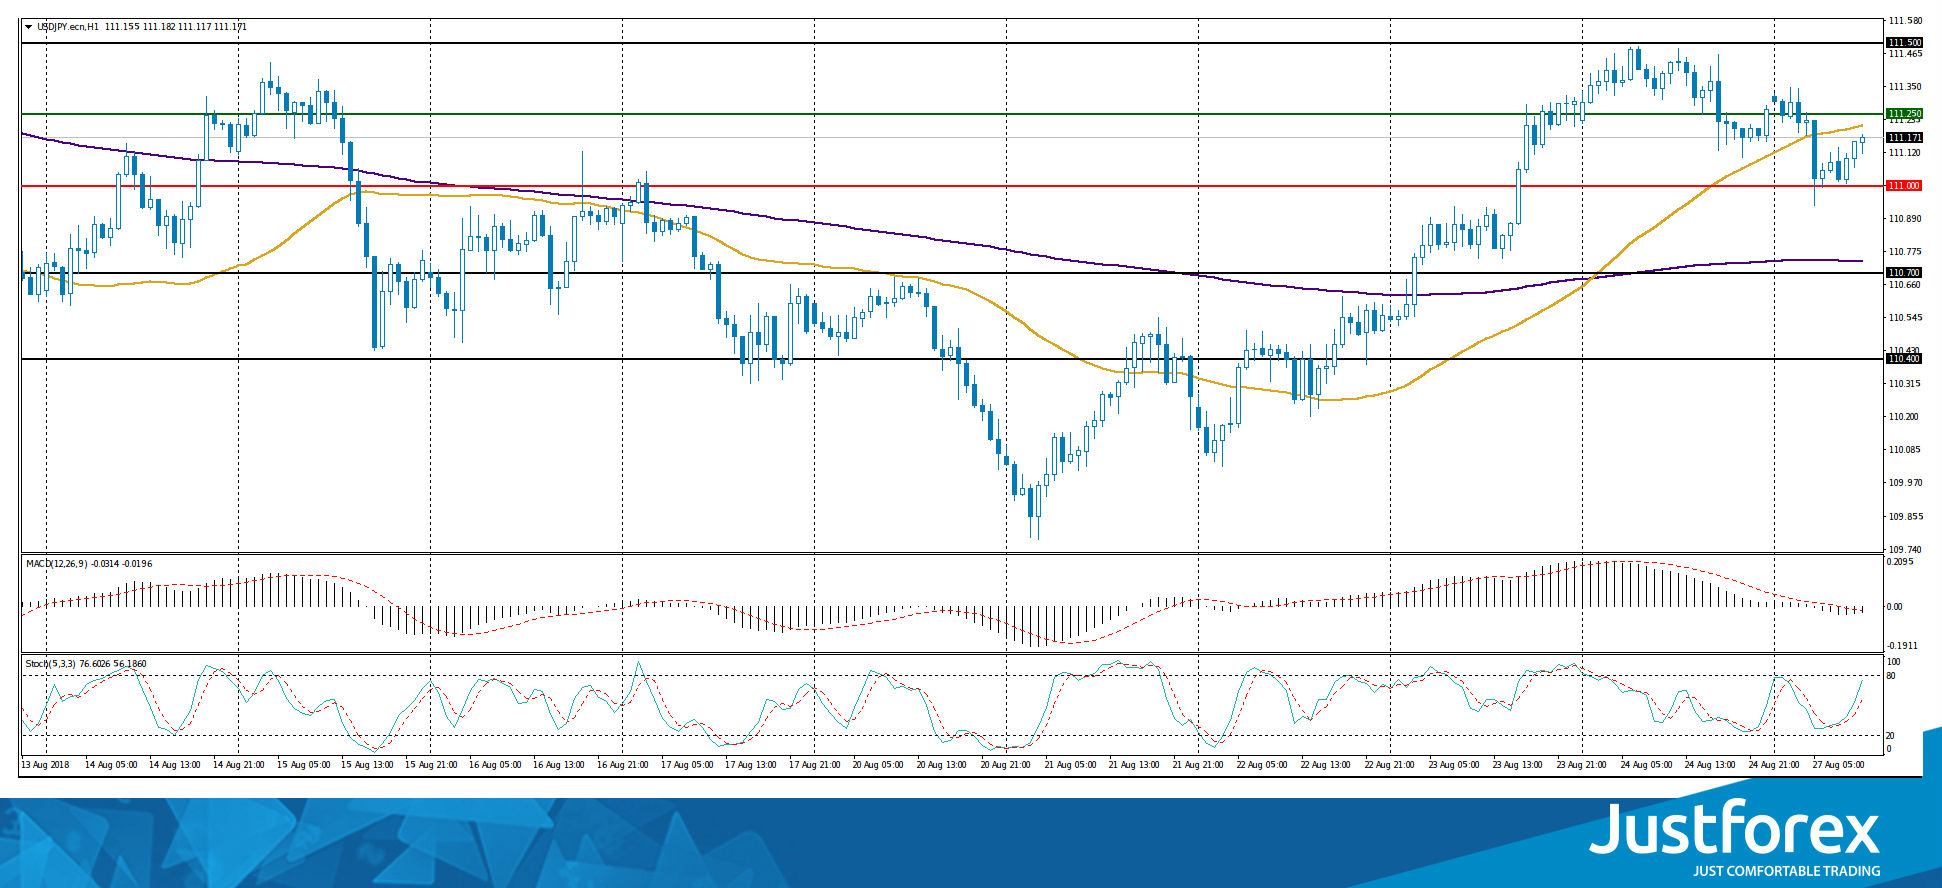The width and height of the screenshot is (1942, 888).
Task: Click the 109.740 value on the price axis
Action: pos(1904,550)
